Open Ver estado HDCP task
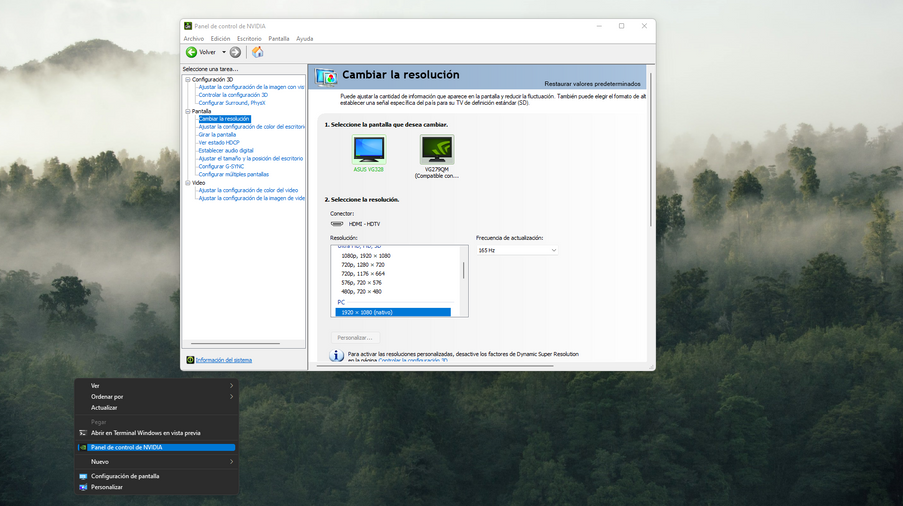Viewport: 903px width, 506px height. pos(219,143)
